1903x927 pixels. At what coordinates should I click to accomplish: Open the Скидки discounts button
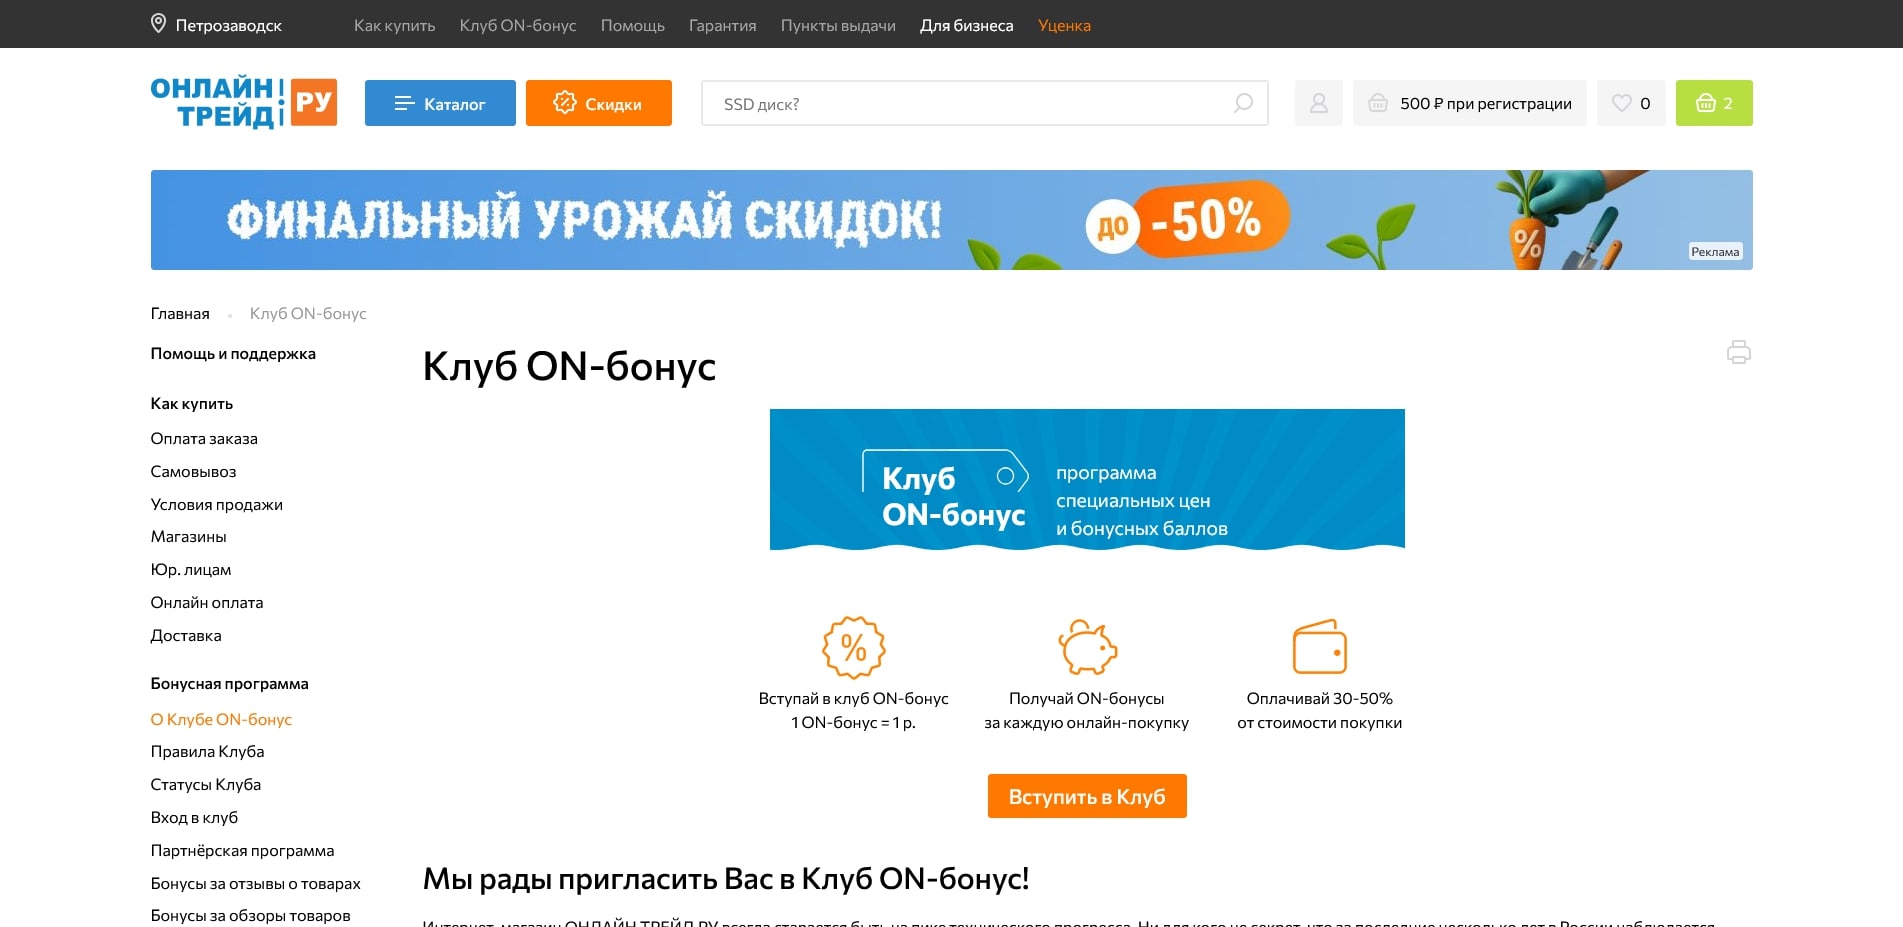[x=598, y=103]
